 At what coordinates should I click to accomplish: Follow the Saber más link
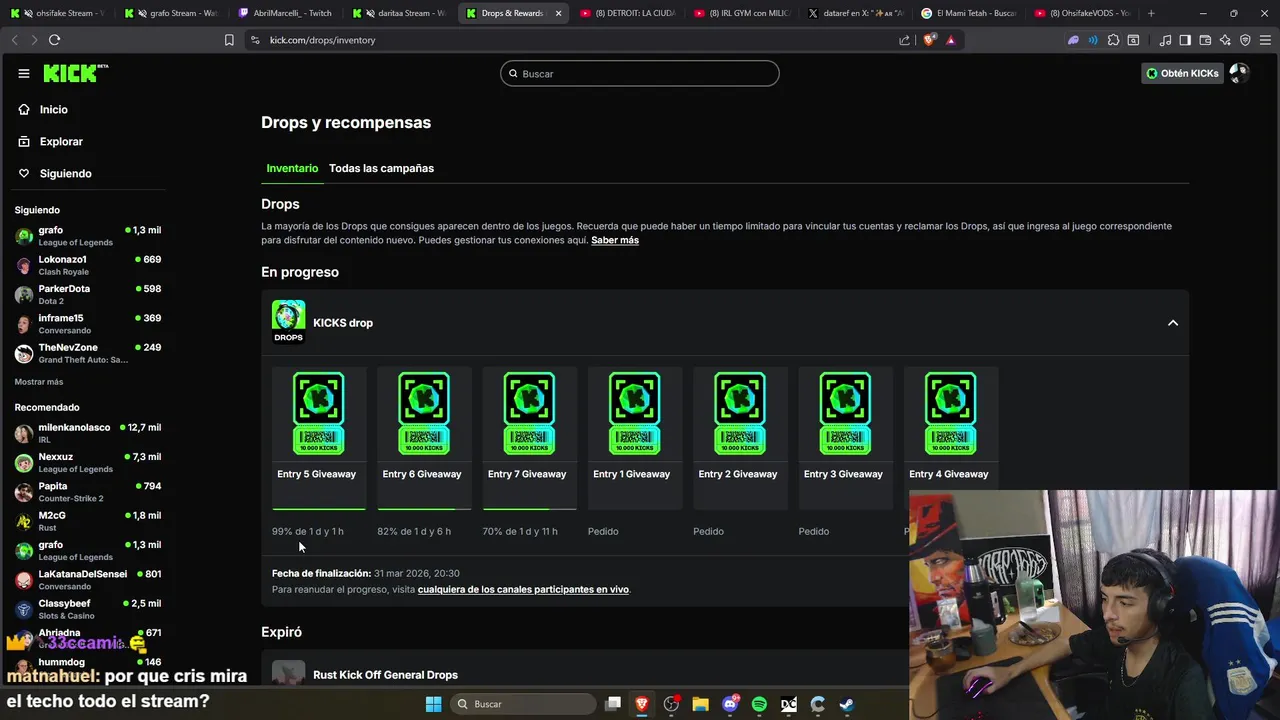(x=615, y=240)
